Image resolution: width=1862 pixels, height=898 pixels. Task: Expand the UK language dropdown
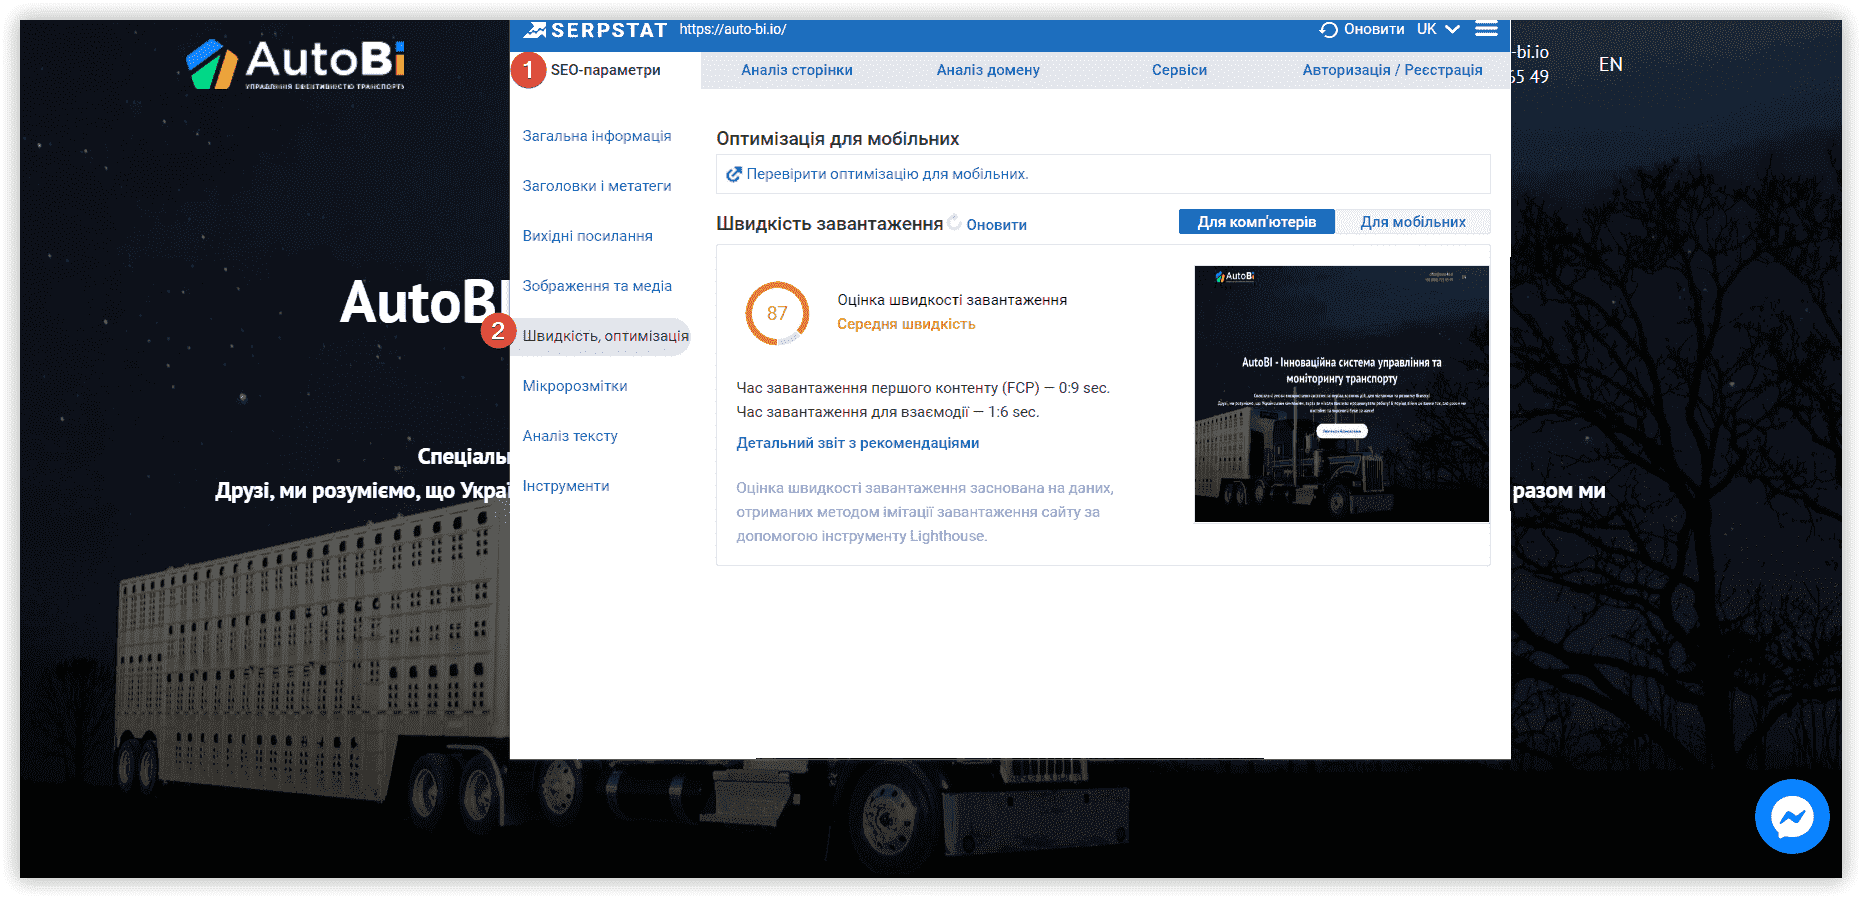click(1438, 29)
